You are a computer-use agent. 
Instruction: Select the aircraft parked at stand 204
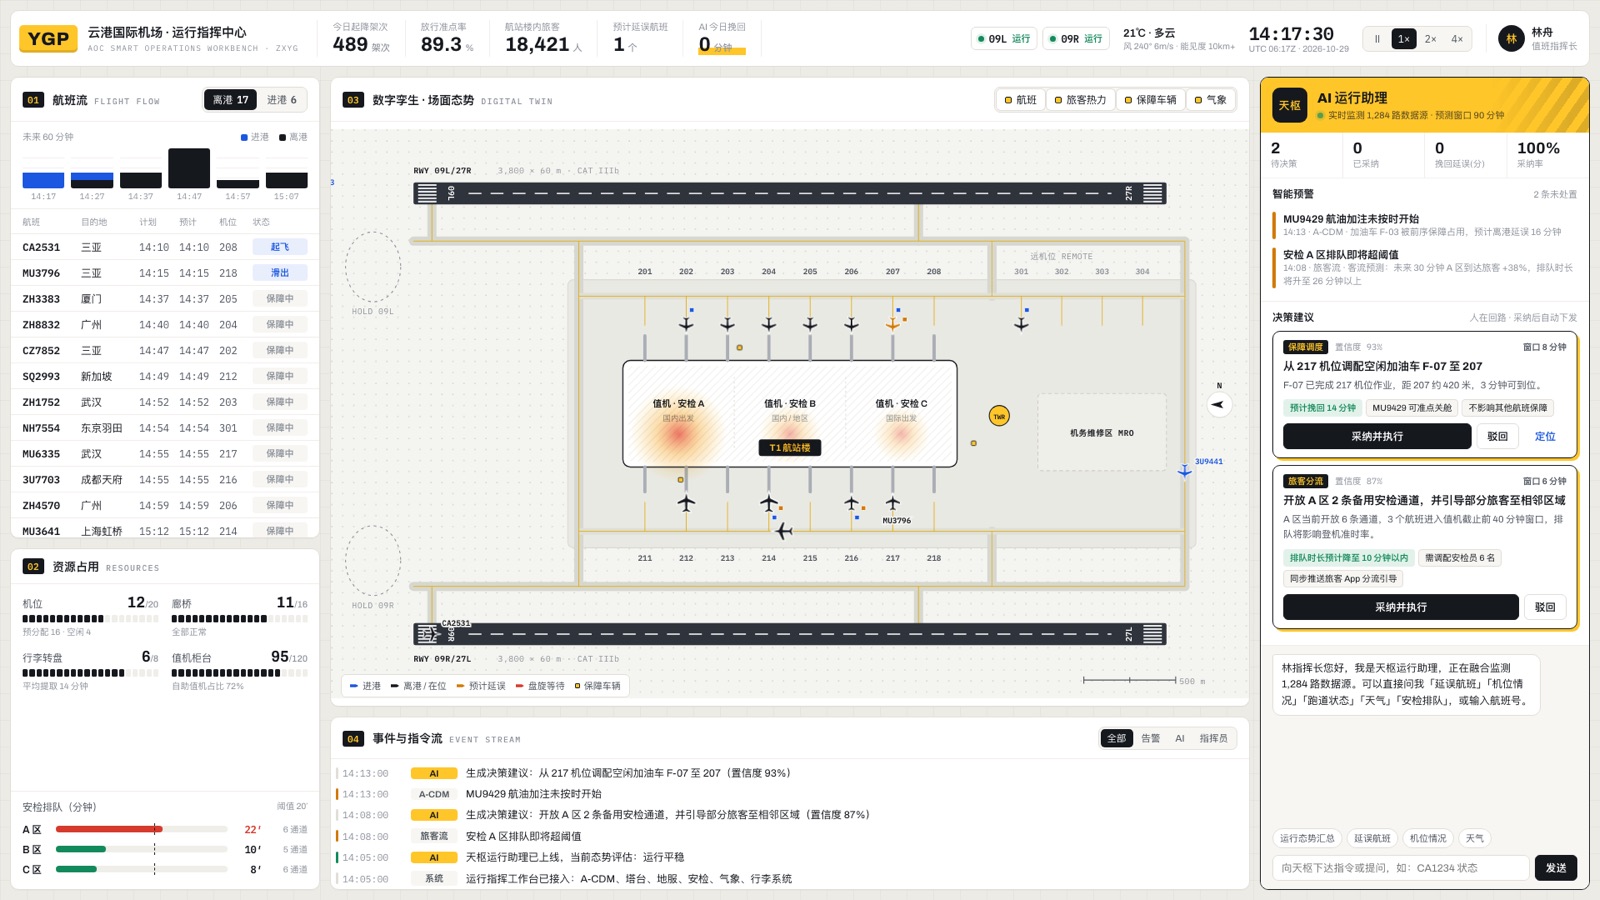[768, 324]
